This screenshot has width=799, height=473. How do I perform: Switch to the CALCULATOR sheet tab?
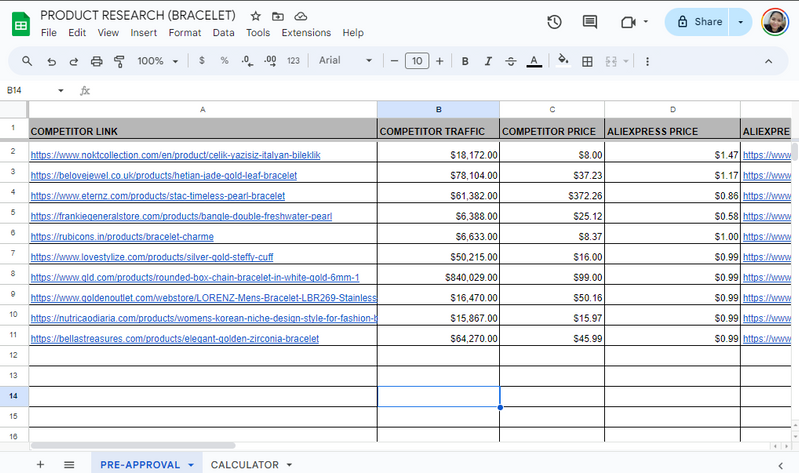pyautogui.click(x=245, y=465)
